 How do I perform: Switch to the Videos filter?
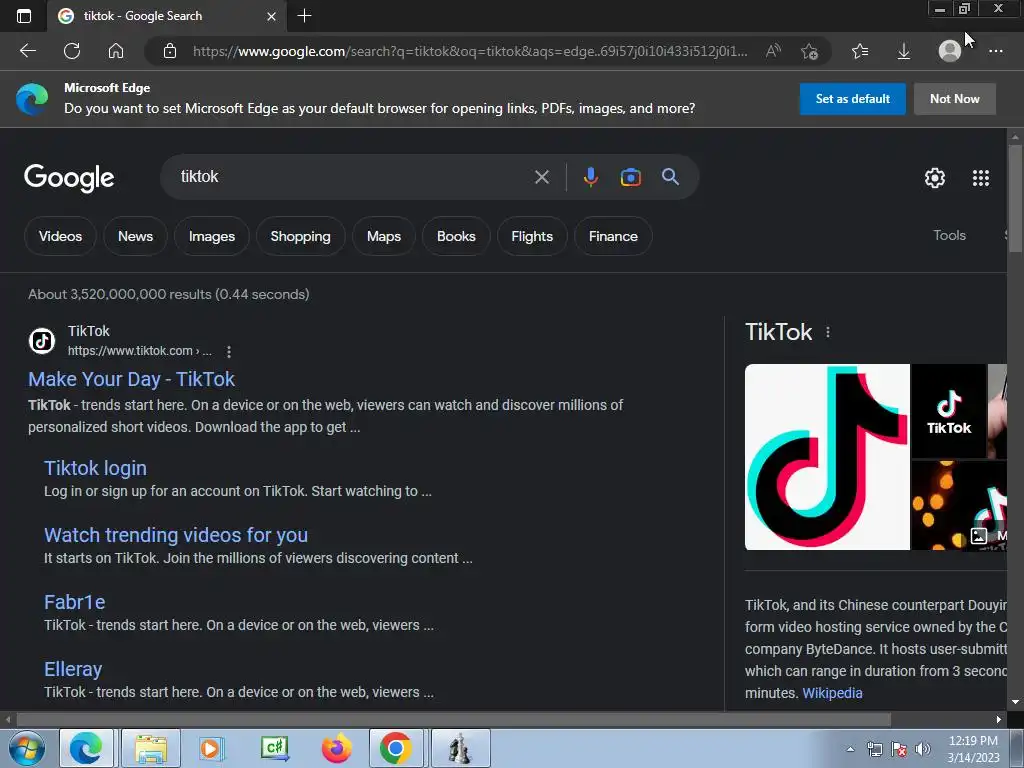pos(60,236)
